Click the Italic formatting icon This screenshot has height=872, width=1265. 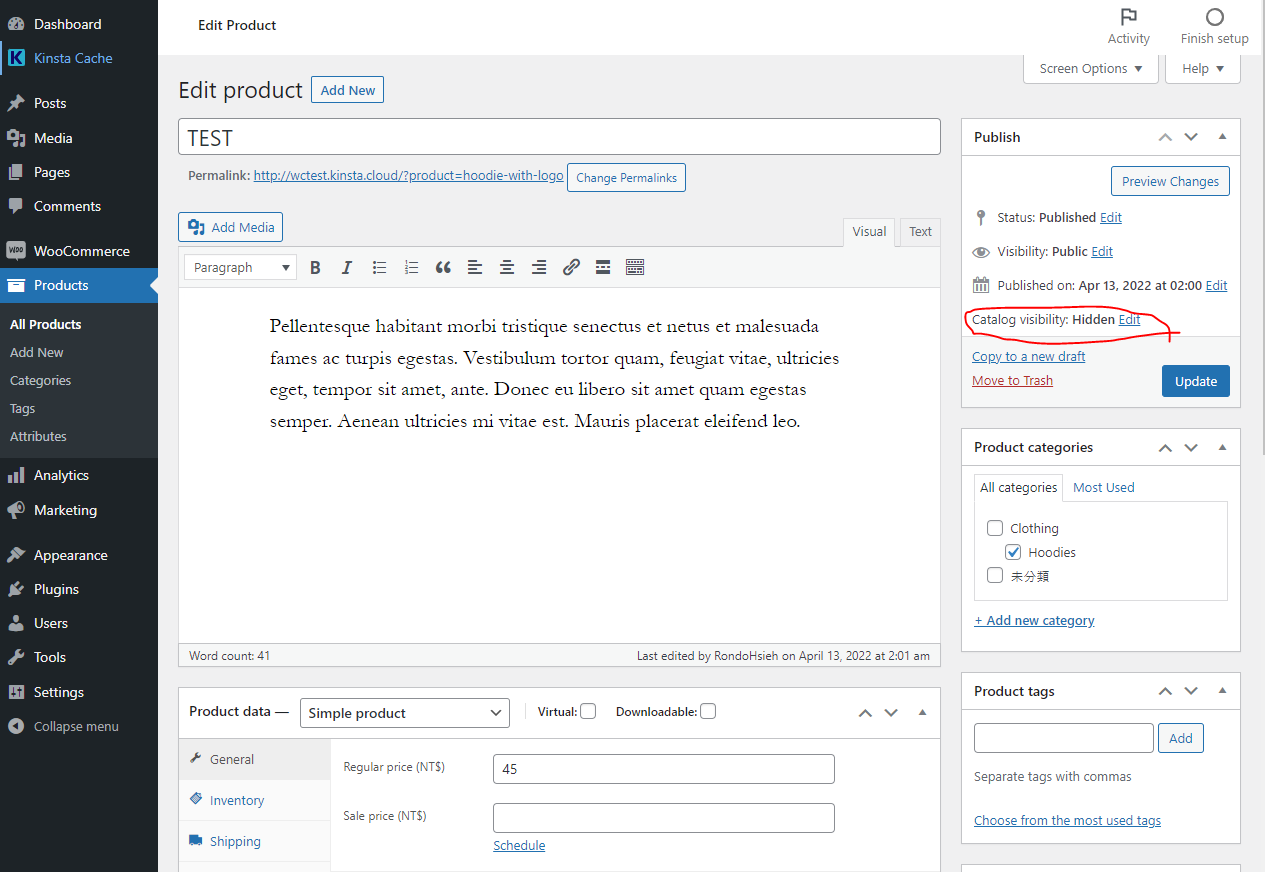(x=347, y=267)
